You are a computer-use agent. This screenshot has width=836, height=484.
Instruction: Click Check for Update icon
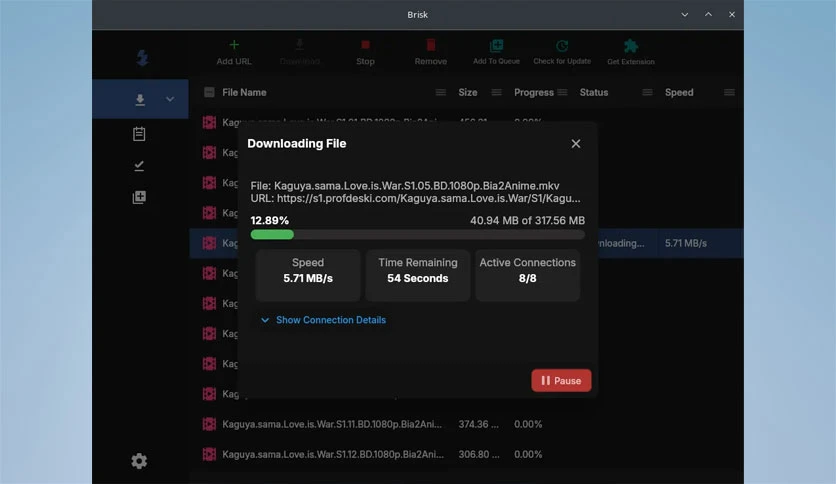[562, 46]
